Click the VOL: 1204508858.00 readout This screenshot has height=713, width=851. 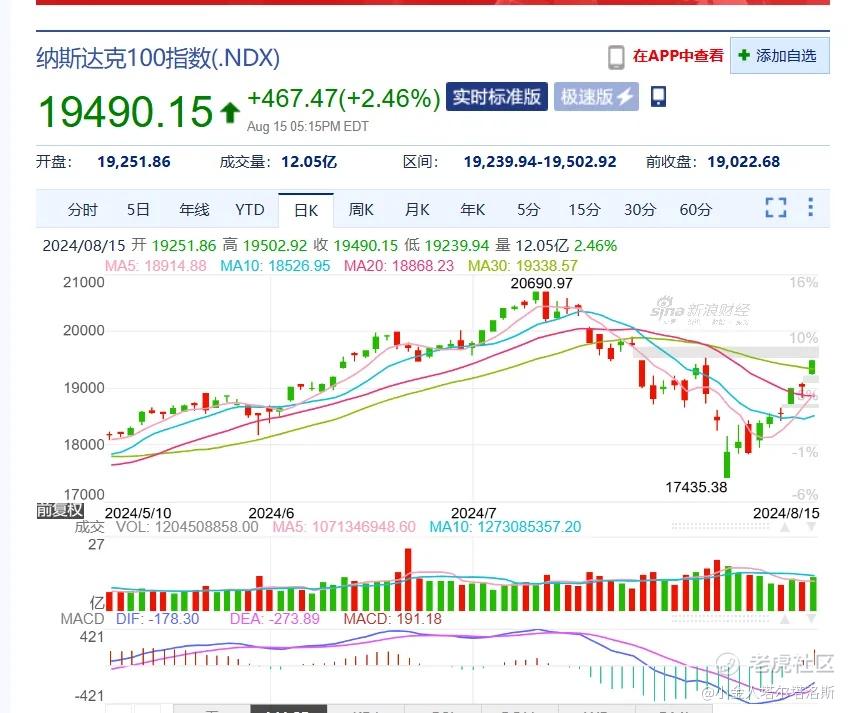point(187,526)
